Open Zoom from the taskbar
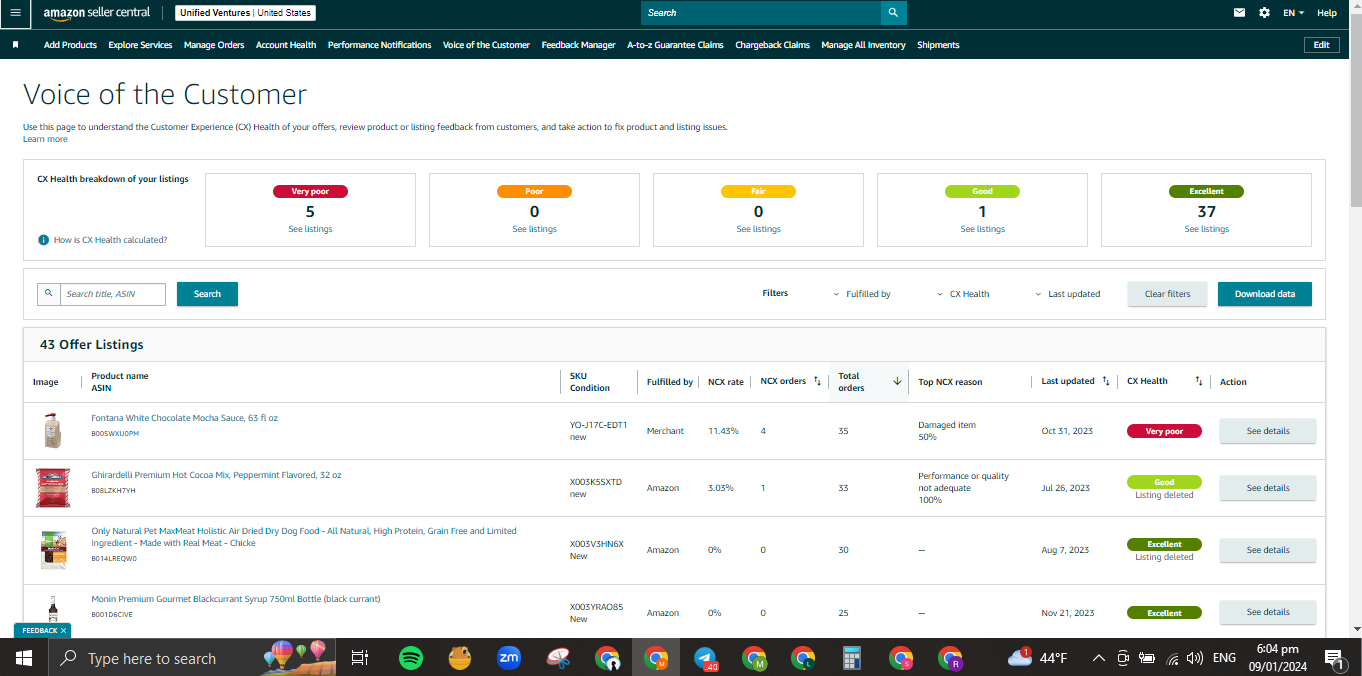Screen dimensions: 1362x676 [509, 658]
